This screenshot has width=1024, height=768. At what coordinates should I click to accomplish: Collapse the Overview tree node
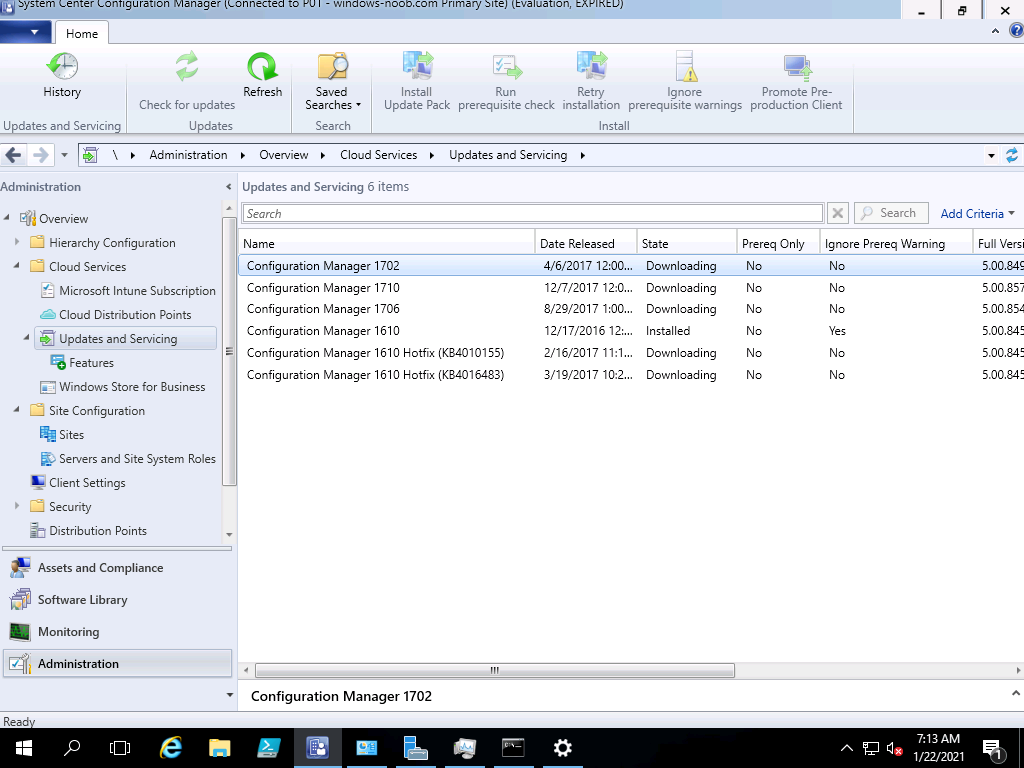[7, 217]
